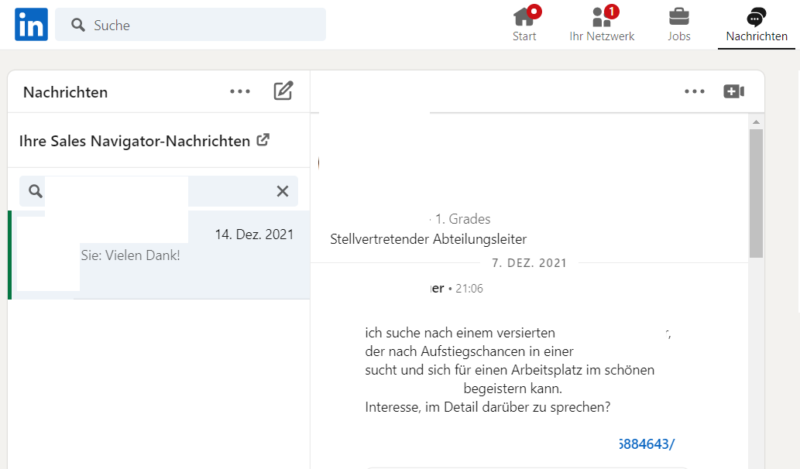Go to the Start tab
Viewport: 800px width, 469px height.
point(524,24)
